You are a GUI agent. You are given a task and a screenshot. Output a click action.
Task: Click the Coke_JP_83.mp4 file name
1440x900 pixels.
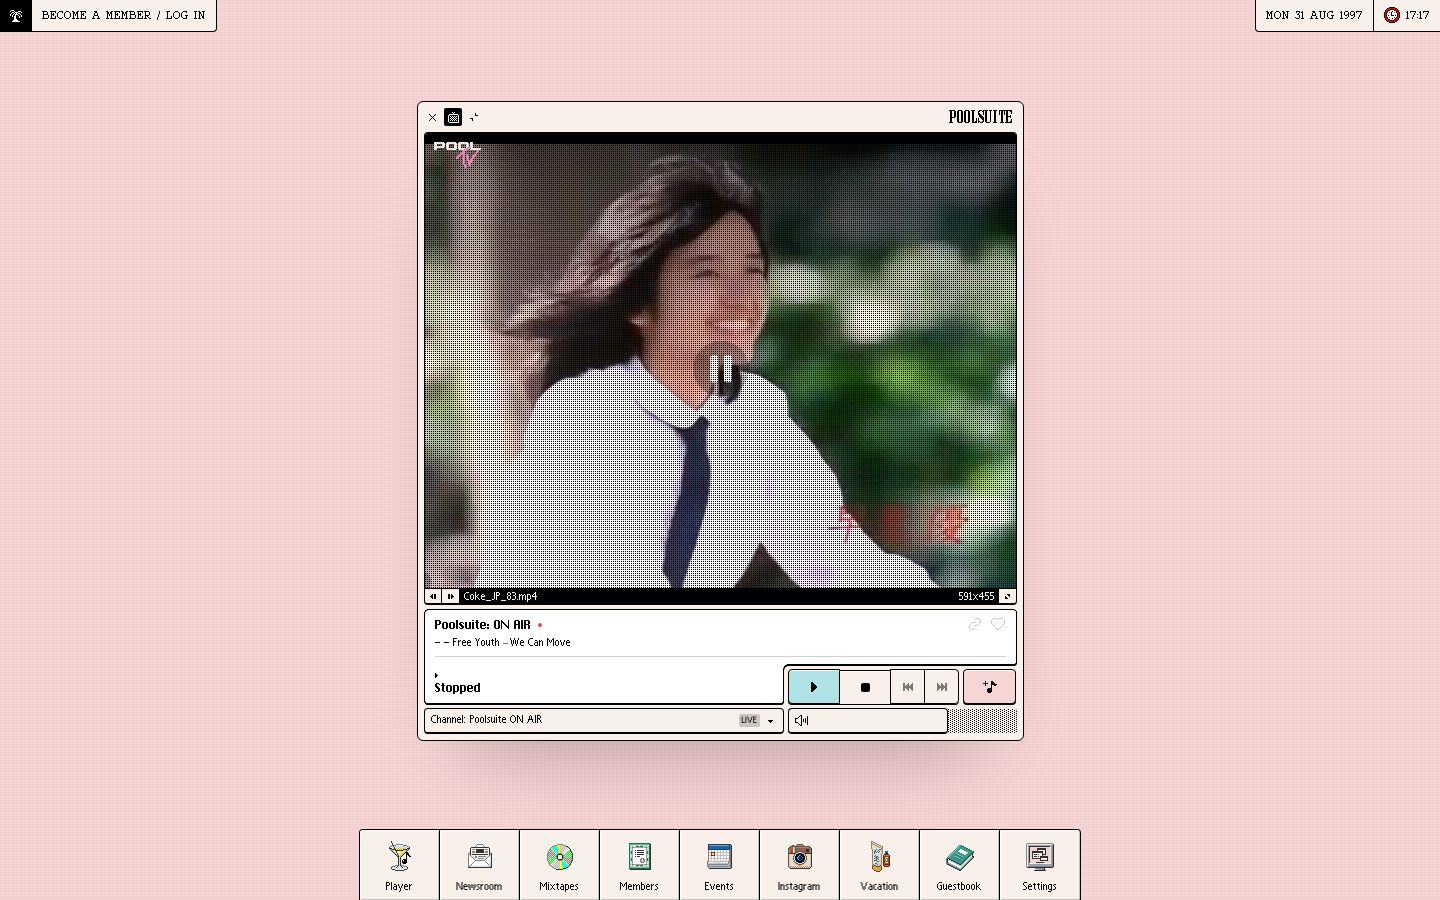[500, 596]
